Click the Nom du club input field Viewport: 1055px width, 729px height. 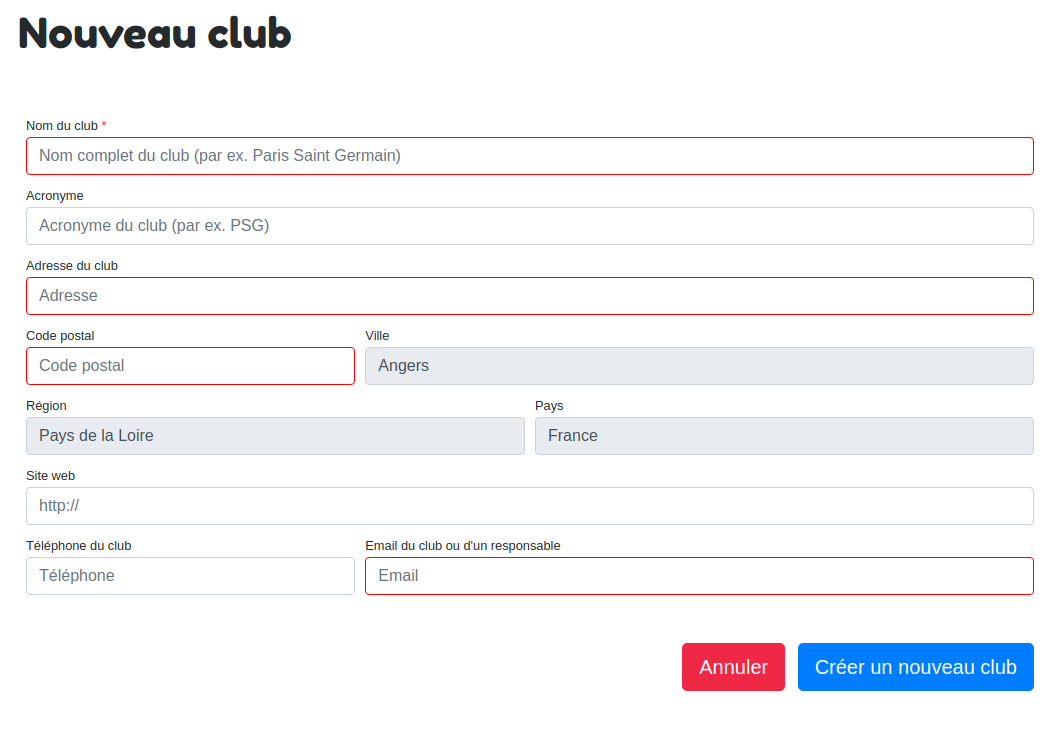coord(530,156)
